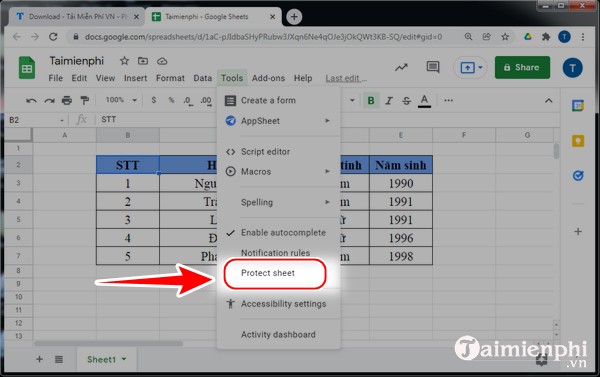600x377 pixels.
Task: Open the Name box dropdown arrow
Action: tap(62, 120)
